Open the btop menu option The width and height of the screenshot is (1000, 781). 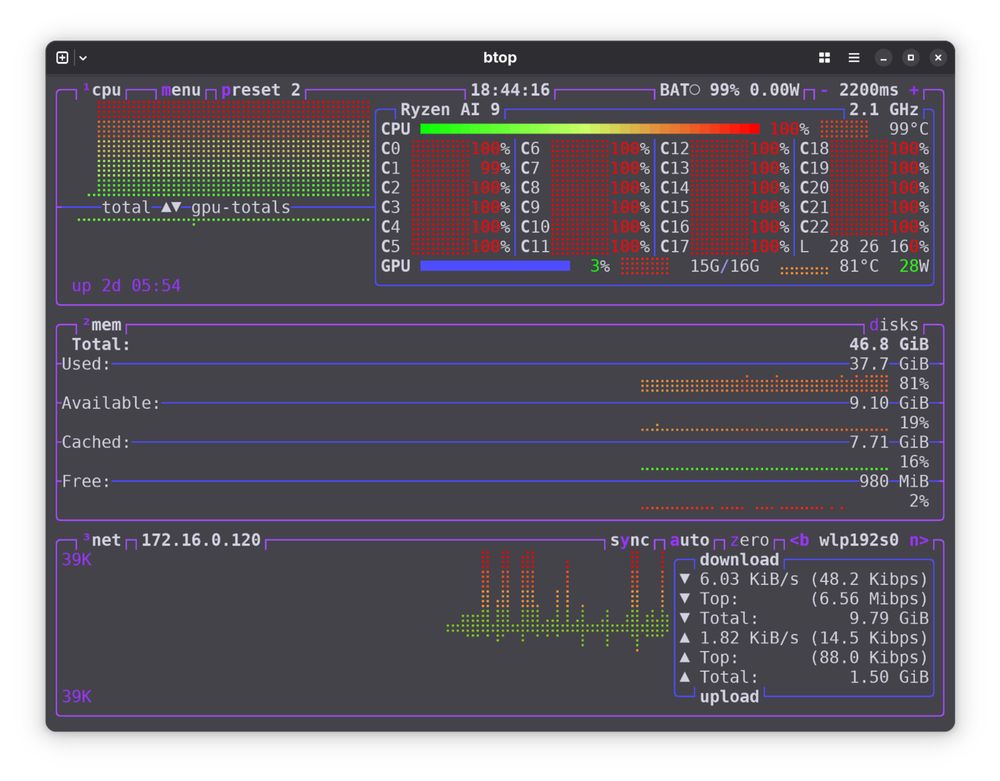pyautogui.click(x=181, y=91)
